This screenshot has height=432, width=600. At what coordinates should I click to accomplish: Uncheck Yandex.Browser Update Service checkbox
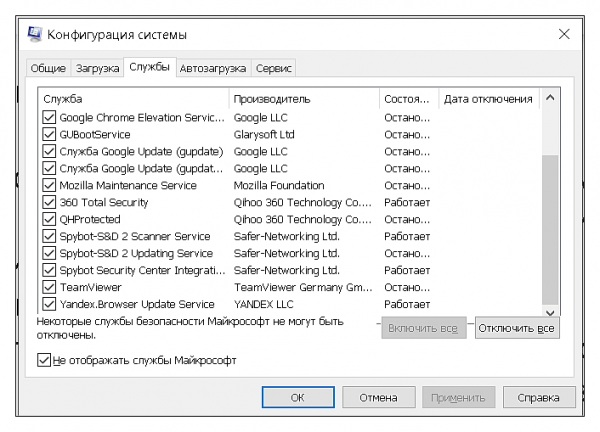point(49,304)
